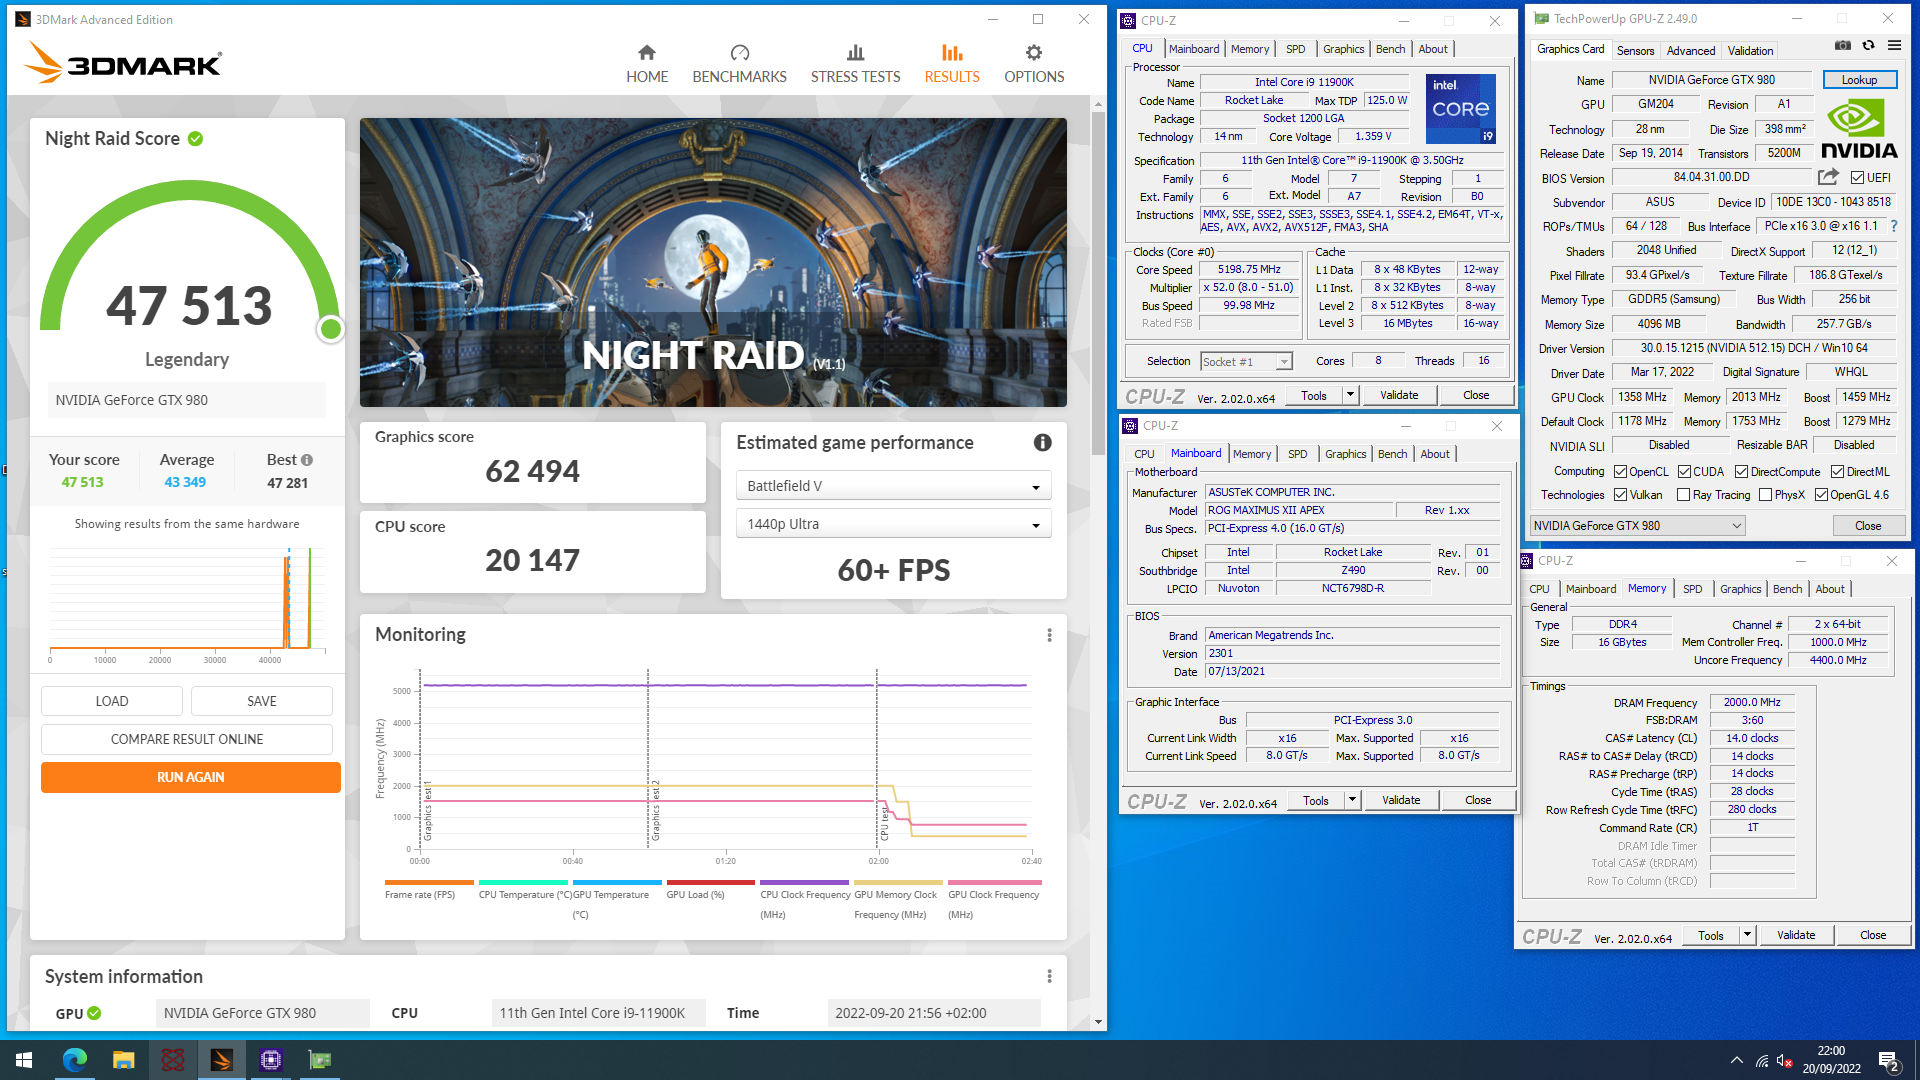Open the SPD tab in top CPU-Z window
Viewport: 1920px width, 1080px height.
(1295, 49)
